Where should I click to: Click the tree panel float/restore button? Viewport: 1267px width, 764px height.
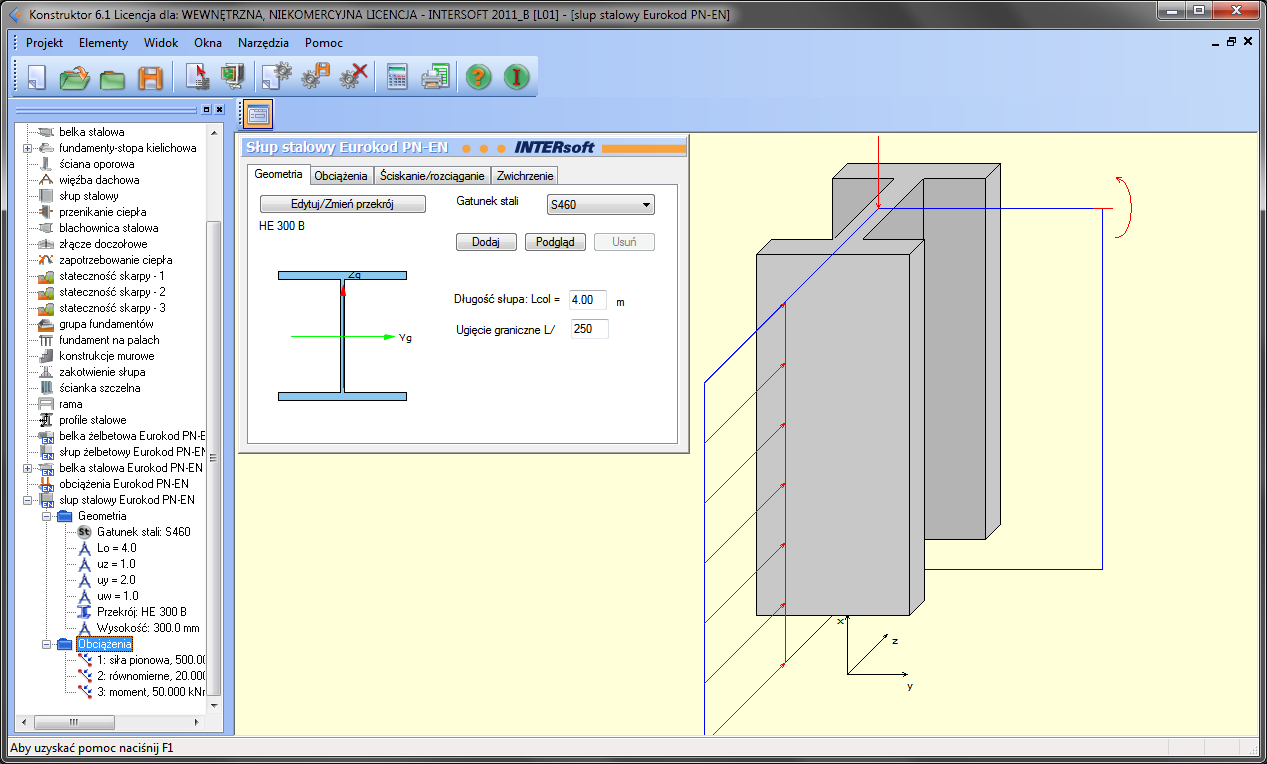pos(206,109)
